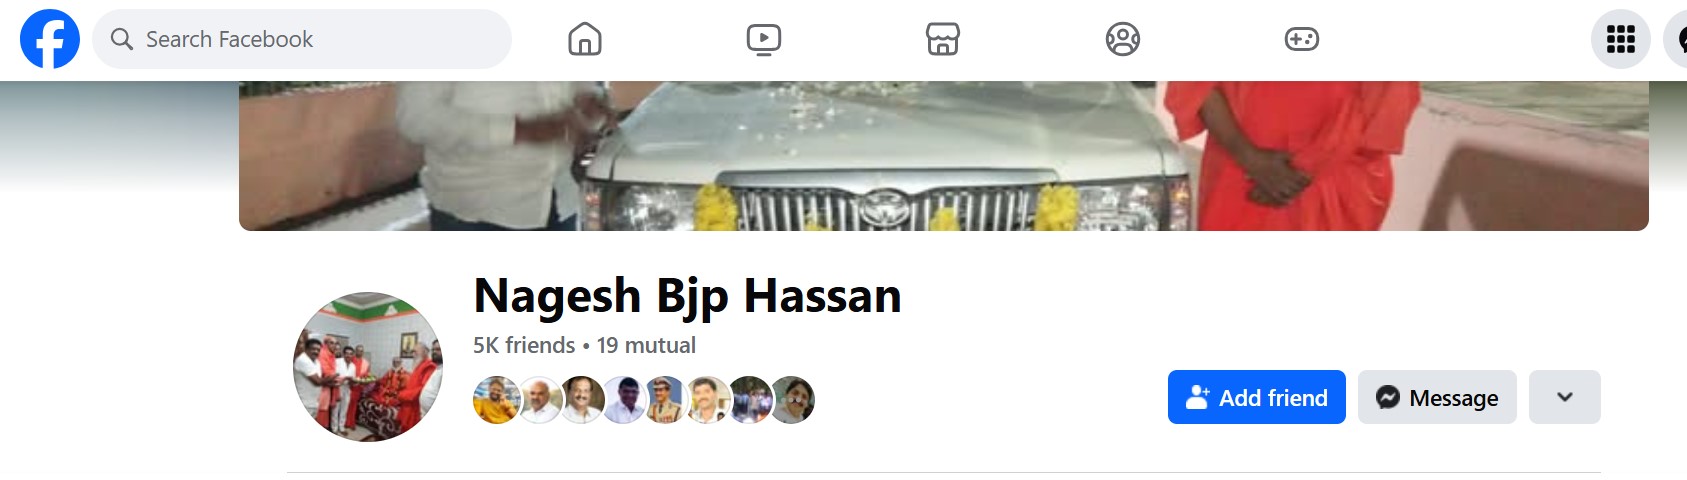Go to the Home feed icon

[585, 39]
